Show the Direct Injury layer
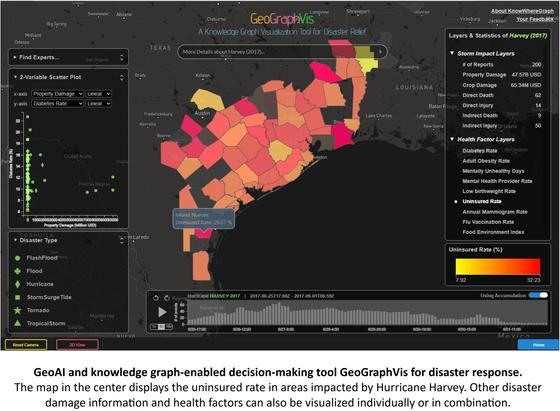This screenshot has height=411, width=560. [x=478, y=105]
